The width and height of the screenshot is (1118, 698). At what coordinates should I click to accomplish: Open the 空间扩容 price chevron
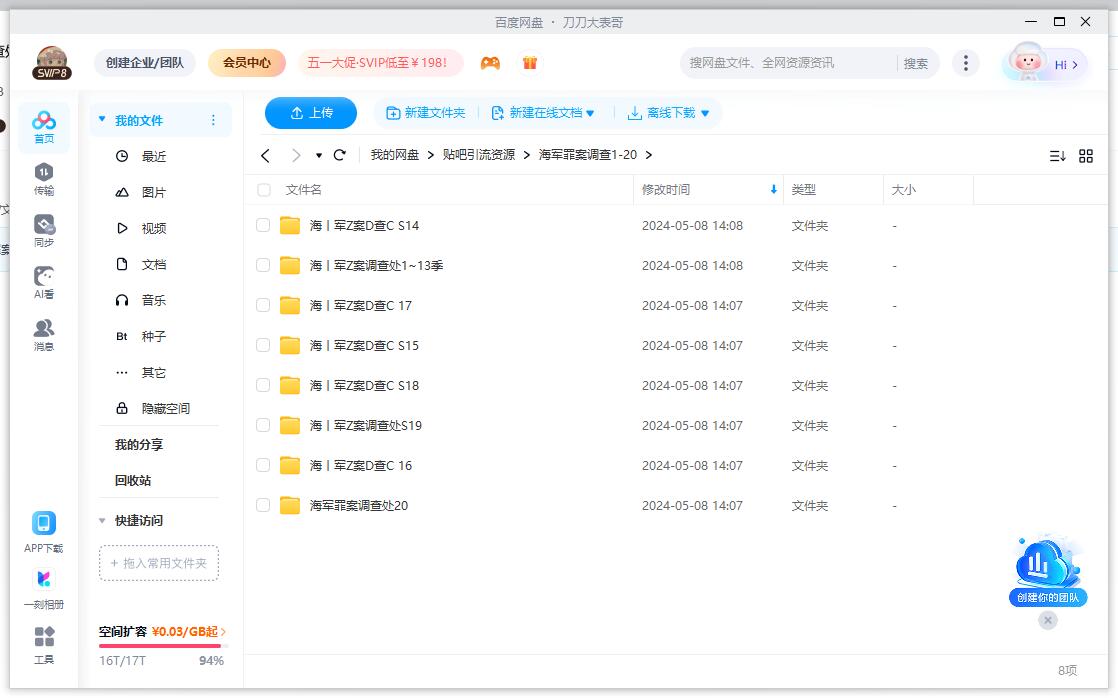tap(223, 632)
